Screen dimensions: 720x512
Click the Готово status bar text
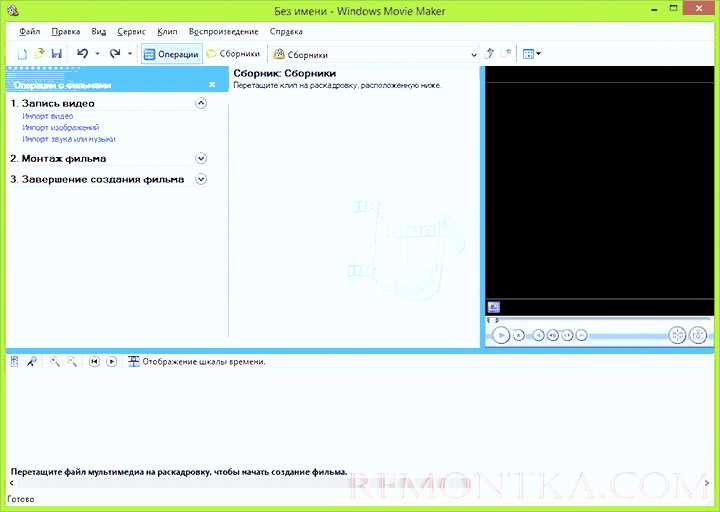(x=21, y=499)
